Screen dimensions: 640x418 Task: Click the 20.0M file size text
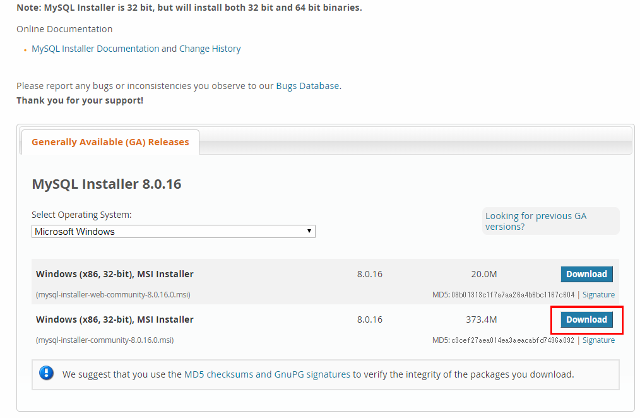click(x=484, y=274)
